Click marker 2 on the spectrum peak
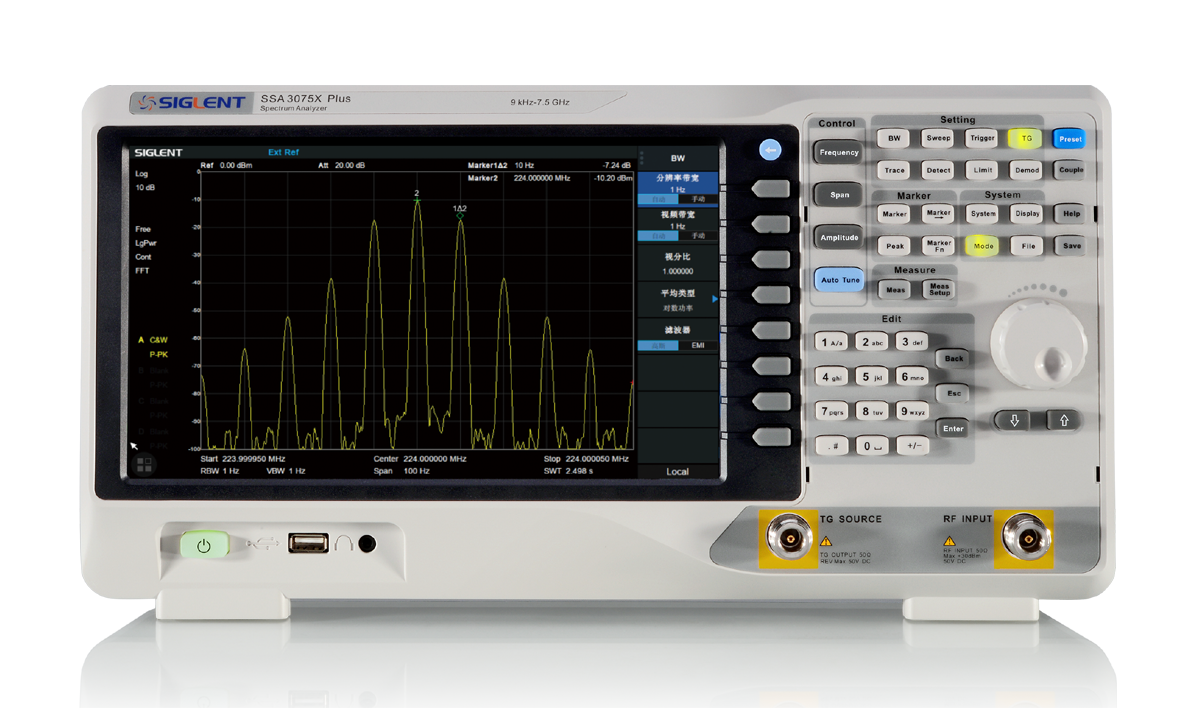Screen dimensions: 1200x708 click(417, 200)
